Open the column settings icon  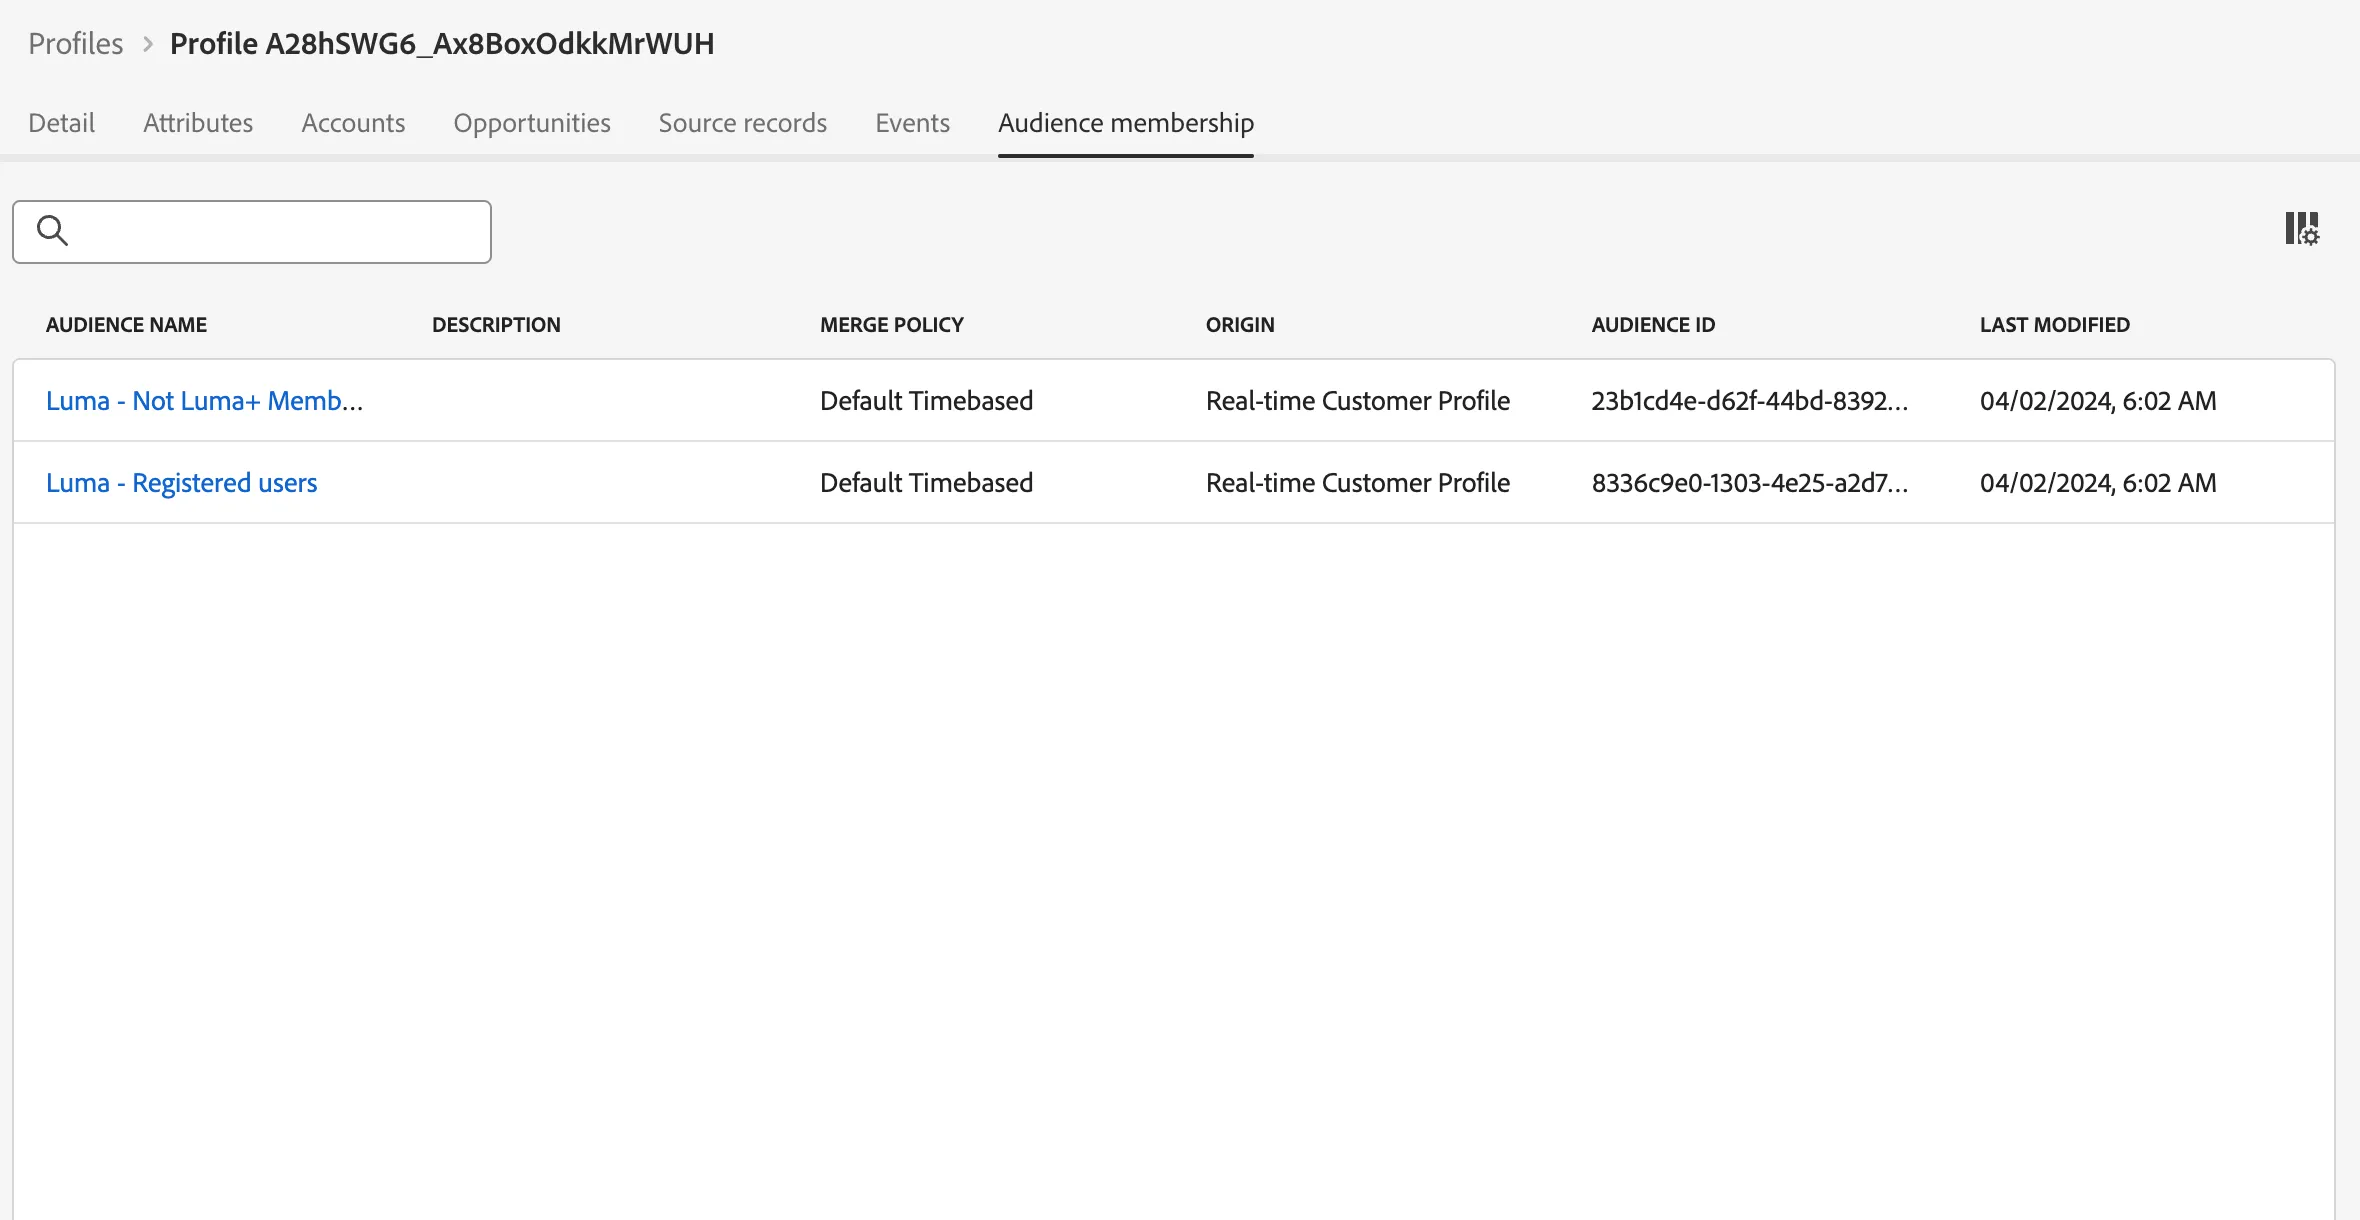pos(2302,229)
